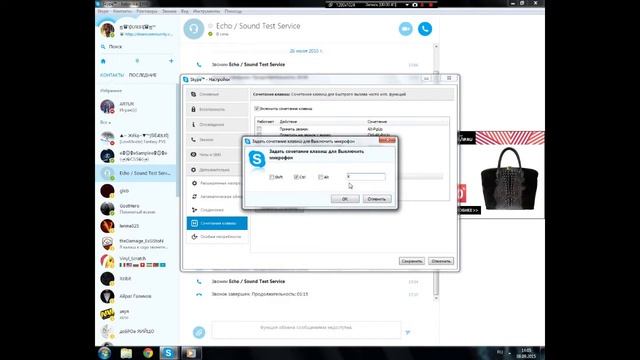Click the home icon in the Skype sidebar

coord(103,61)
